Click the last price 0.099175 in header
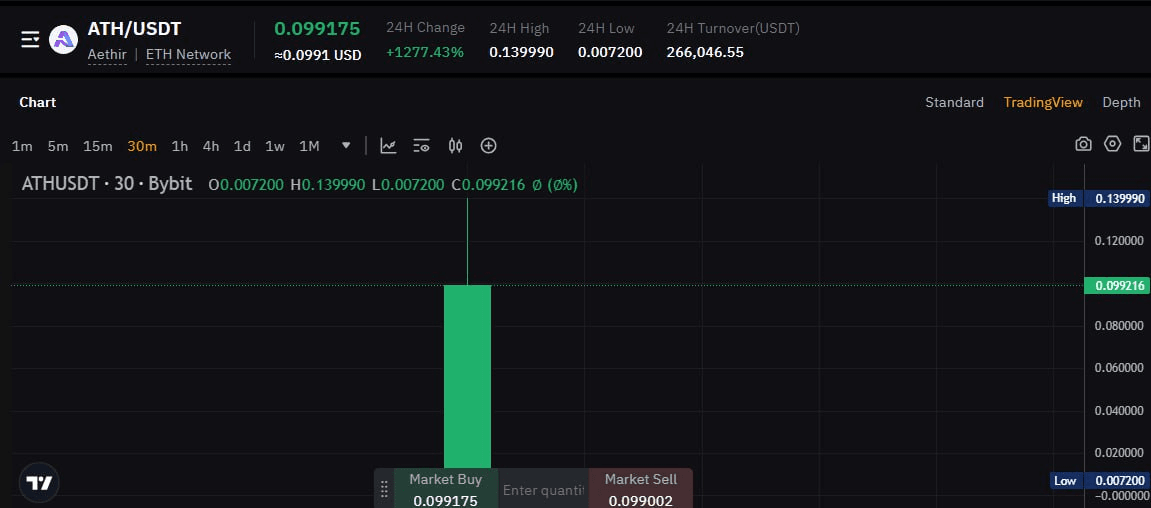 point(317,29)
